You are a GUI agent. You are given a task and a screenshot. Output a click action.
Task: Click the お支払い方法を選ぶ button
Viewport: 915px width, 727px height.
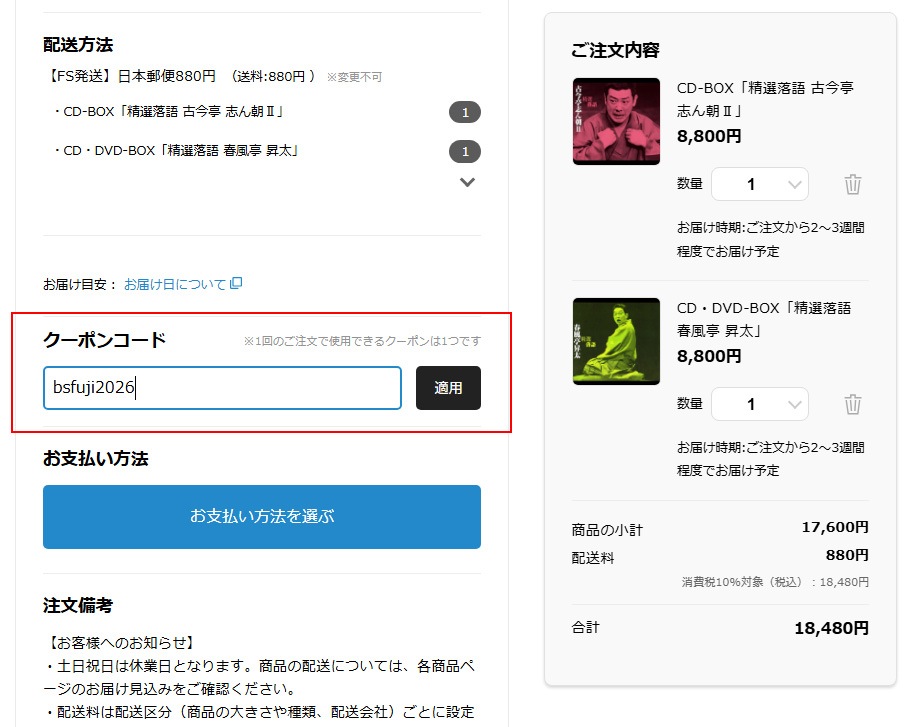coord(262,517)
